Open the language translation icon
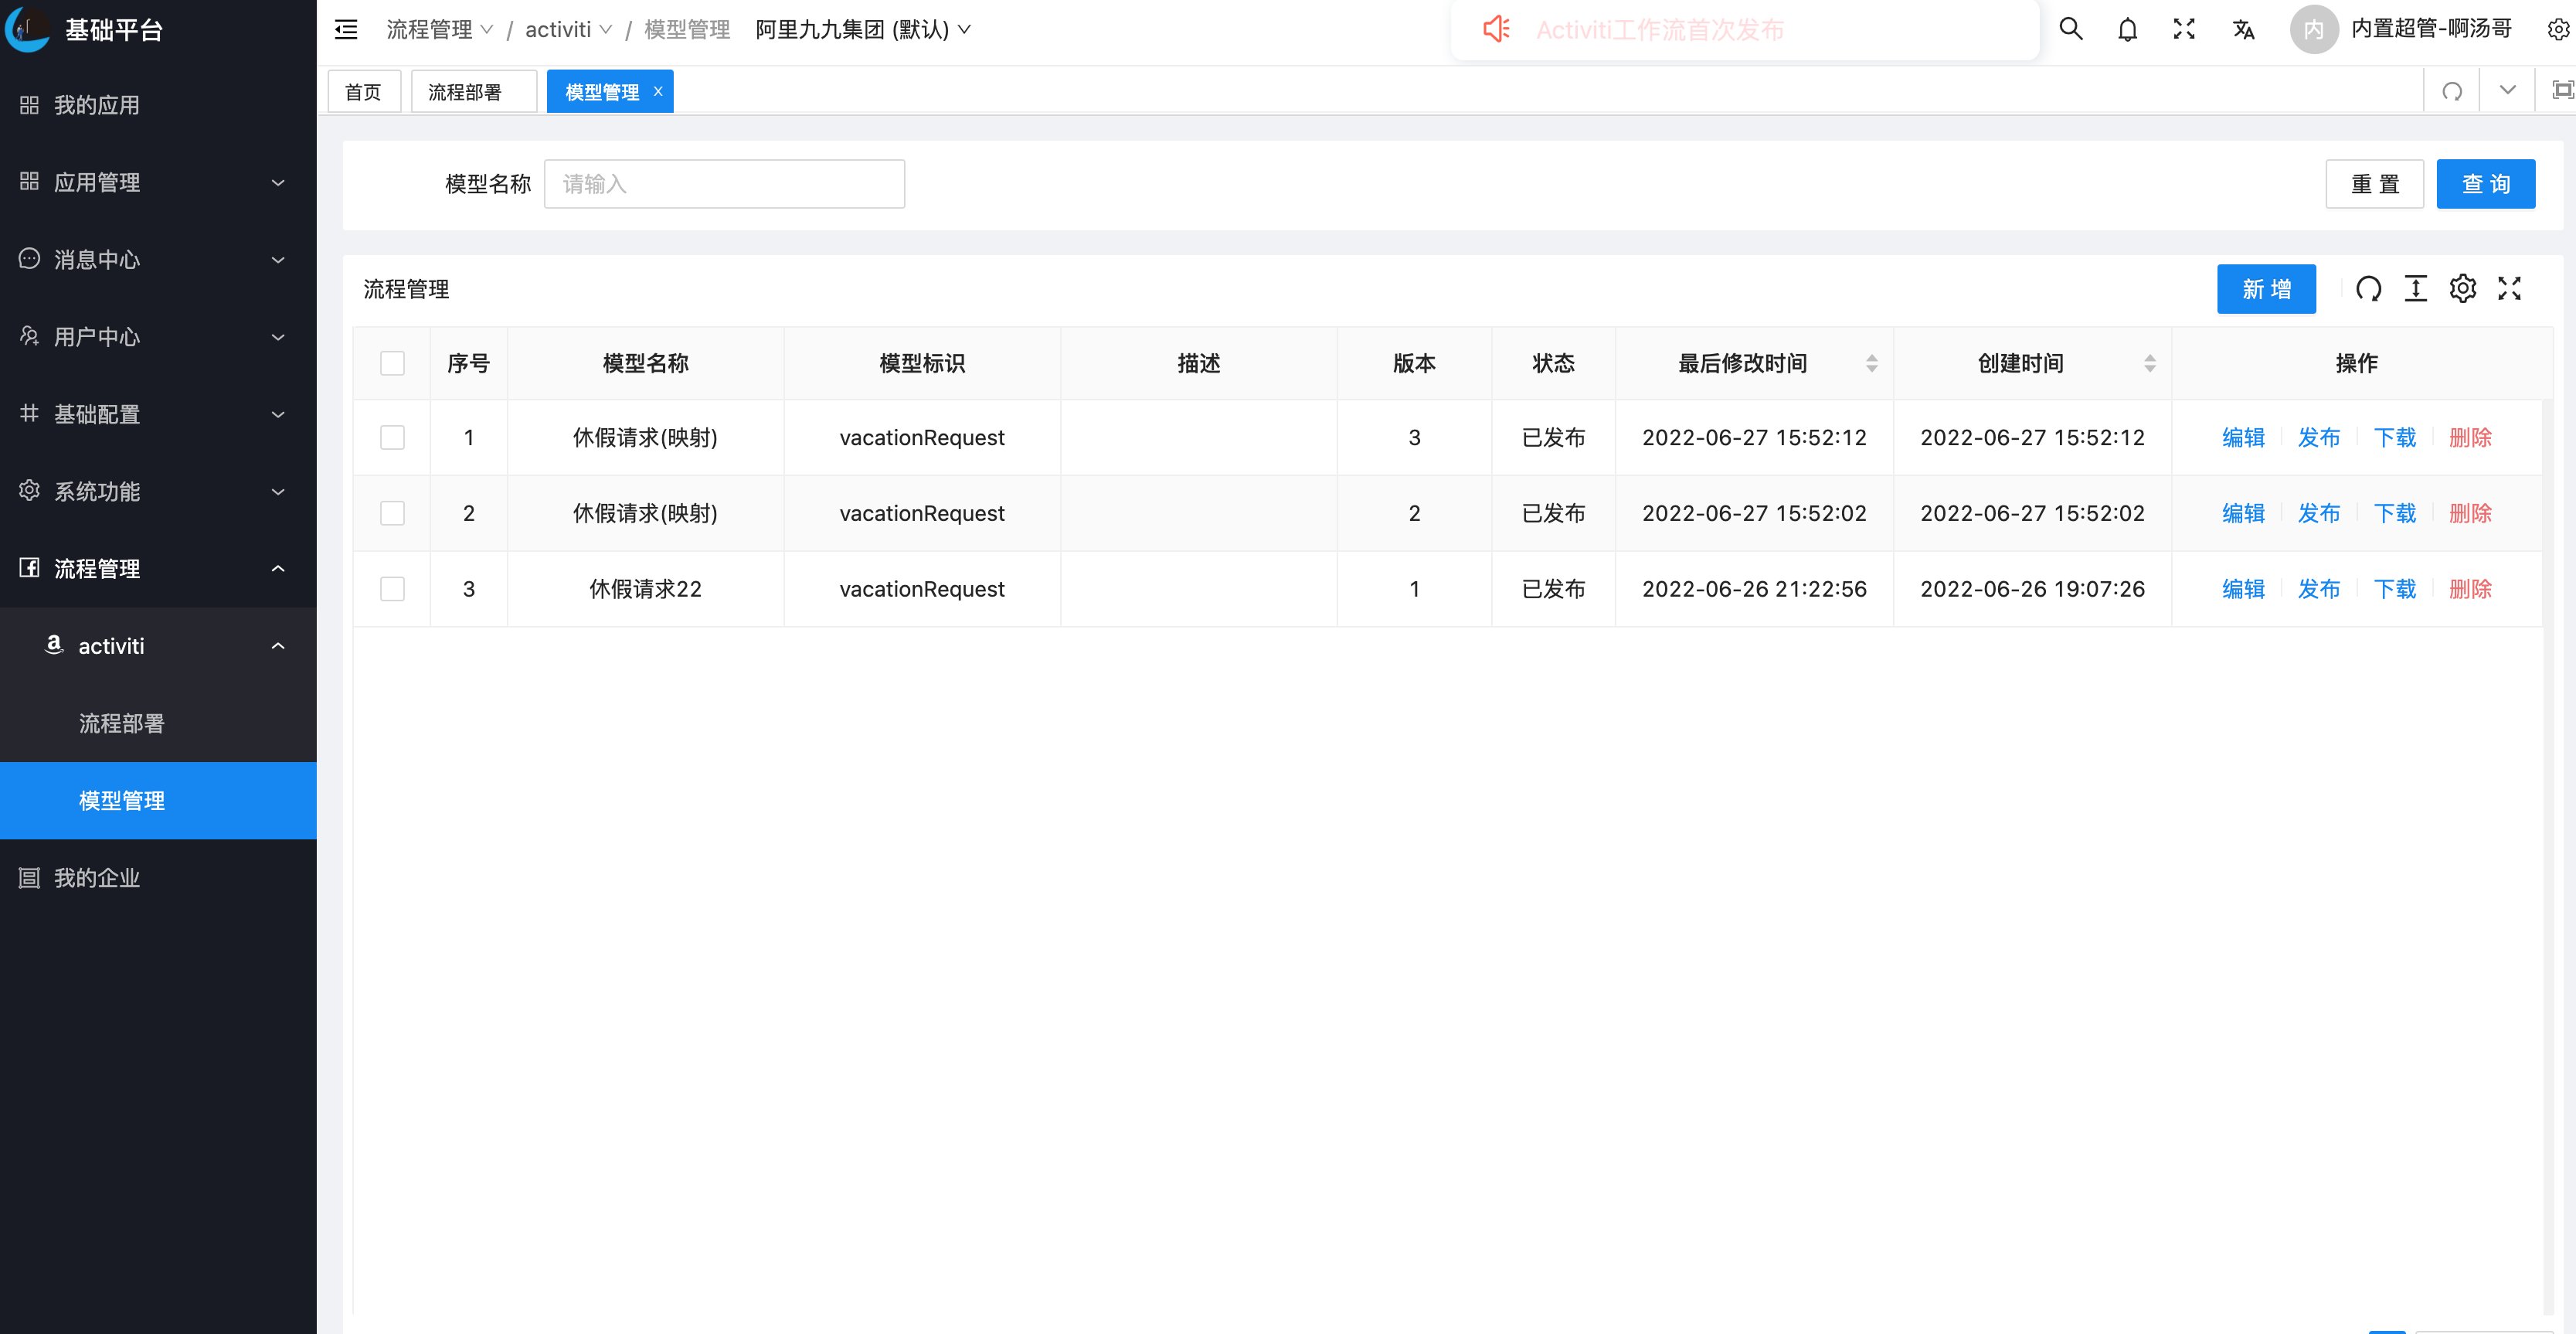Screen dimensions: 2576x1334 pos(2243,29)
